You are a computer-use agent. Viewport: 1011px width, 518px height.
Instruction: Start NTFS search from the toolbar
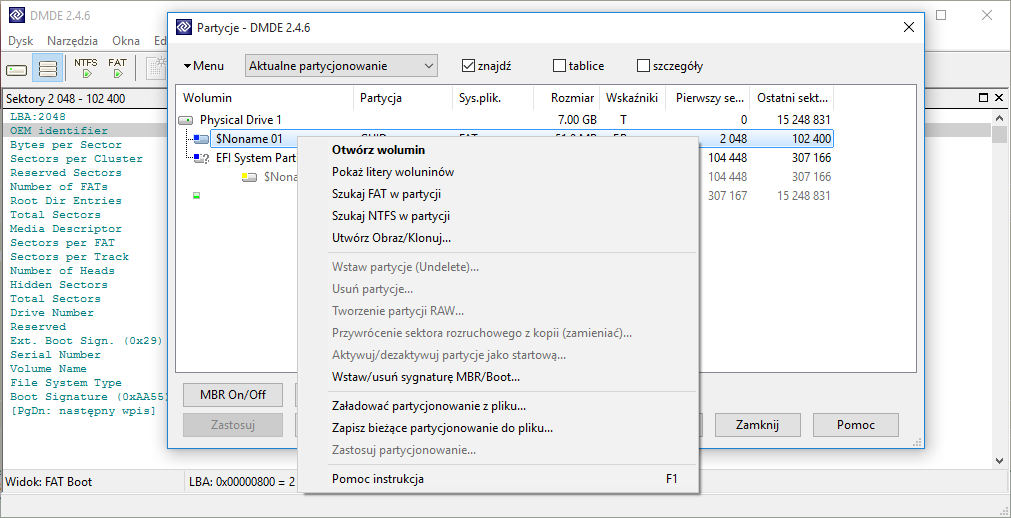[x=86, y=68]
